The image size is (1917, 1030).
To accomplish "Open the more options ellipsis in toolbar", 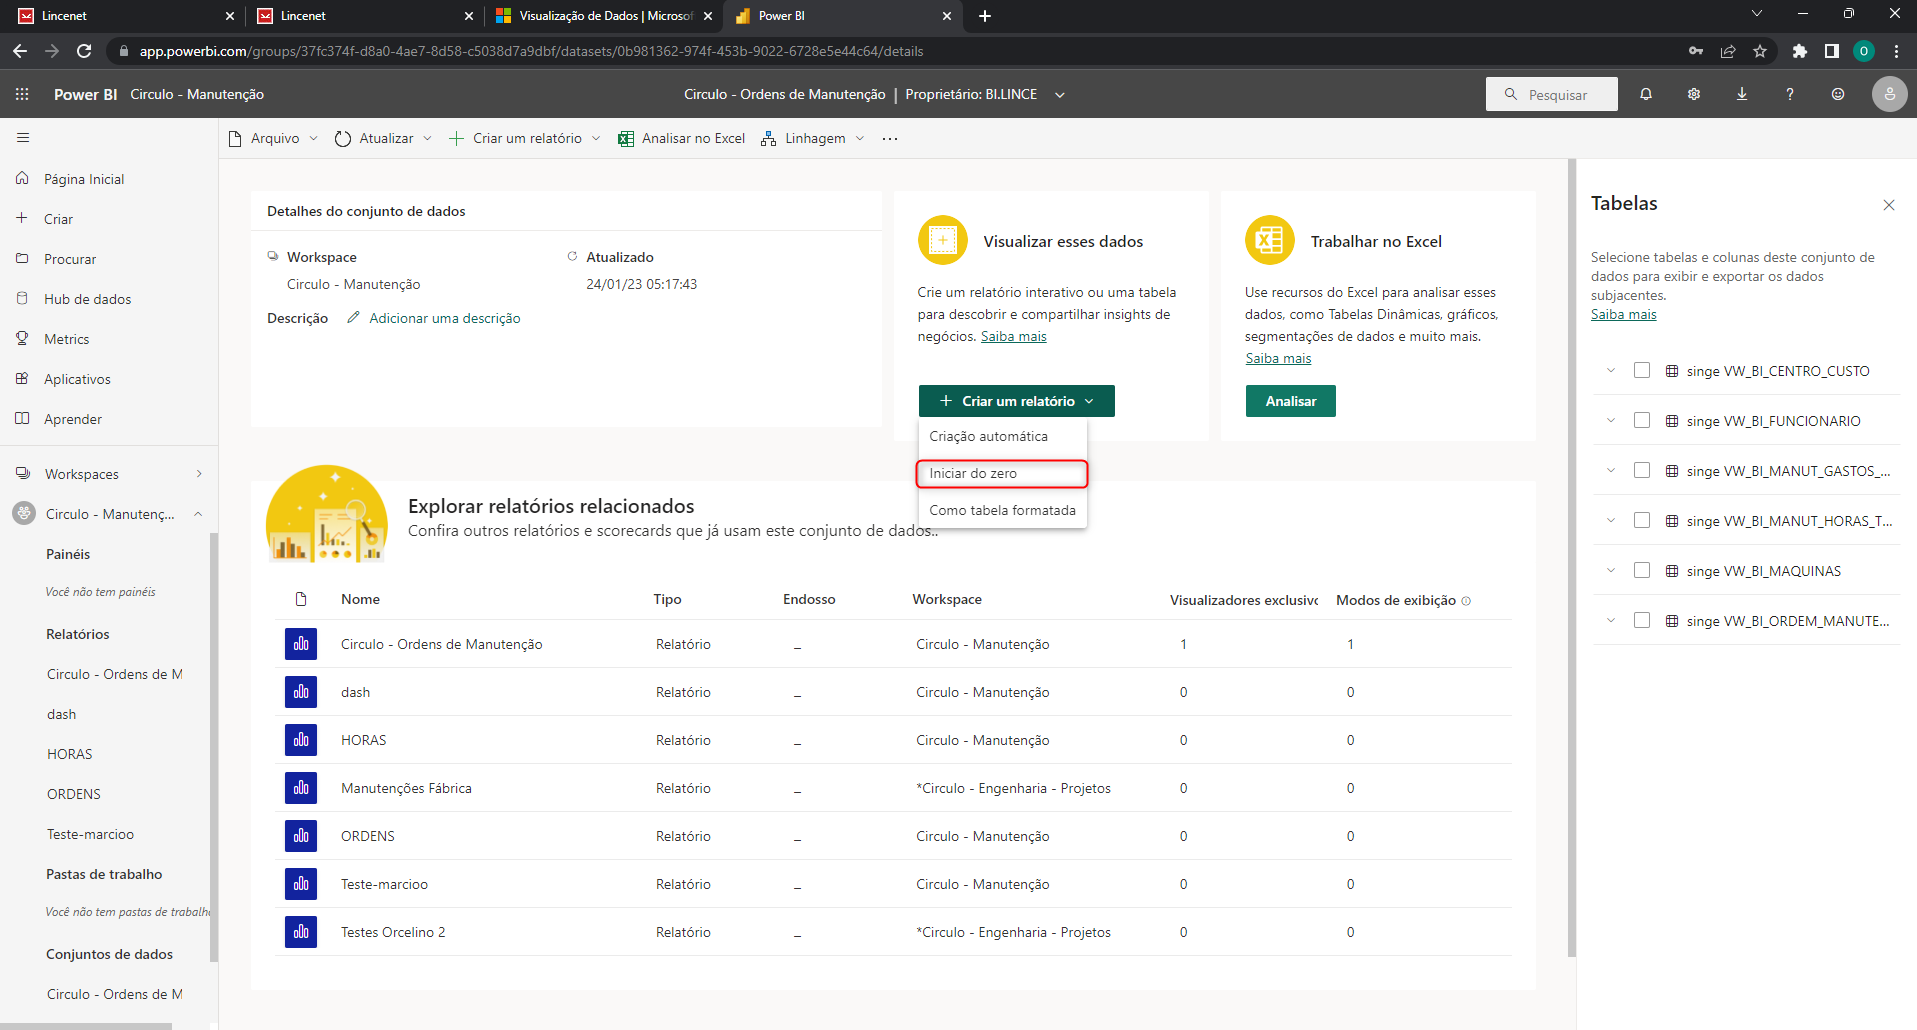I will coord(890,138).
